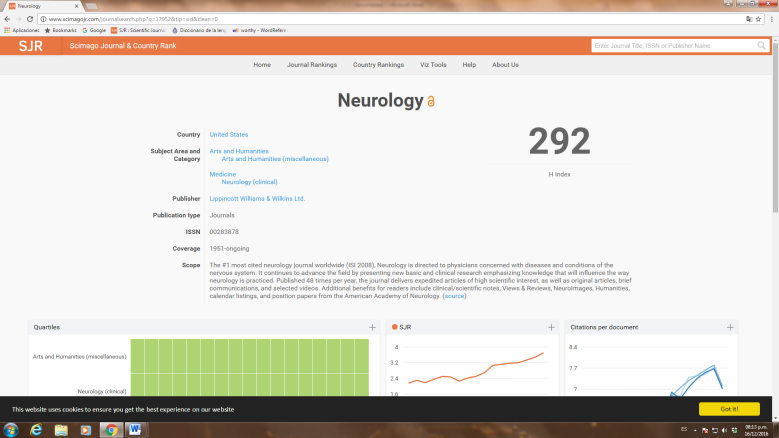
Task: Open Internet Explorer from the taskbar
Action: (37, 429)
